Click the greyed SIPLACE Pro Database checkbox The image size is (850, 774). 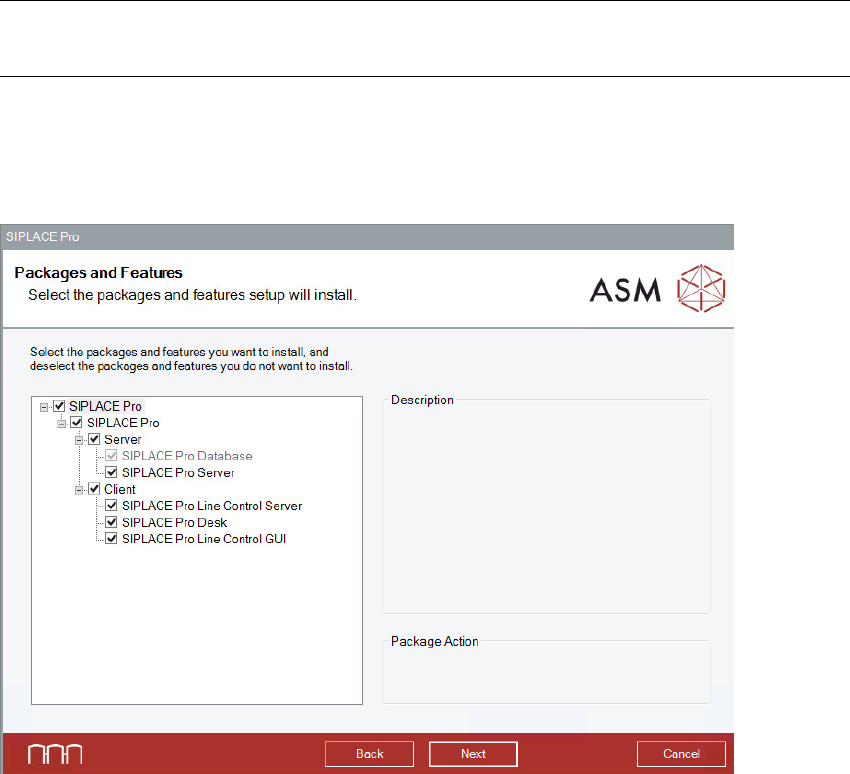tap(111, 456)
